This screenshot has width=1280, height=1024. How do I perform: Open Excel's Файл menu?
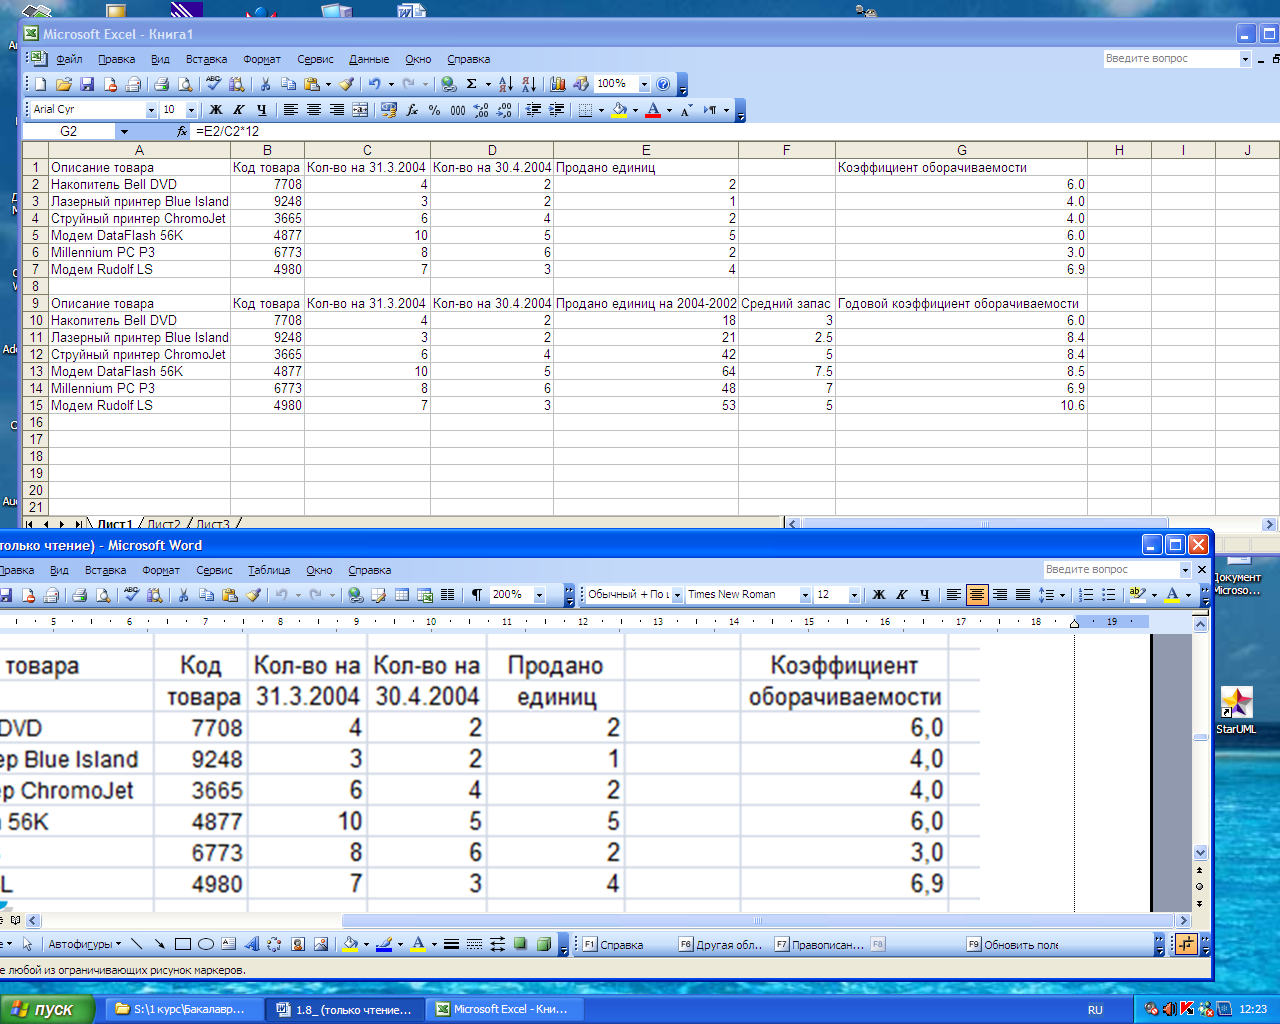pos(69,59)
